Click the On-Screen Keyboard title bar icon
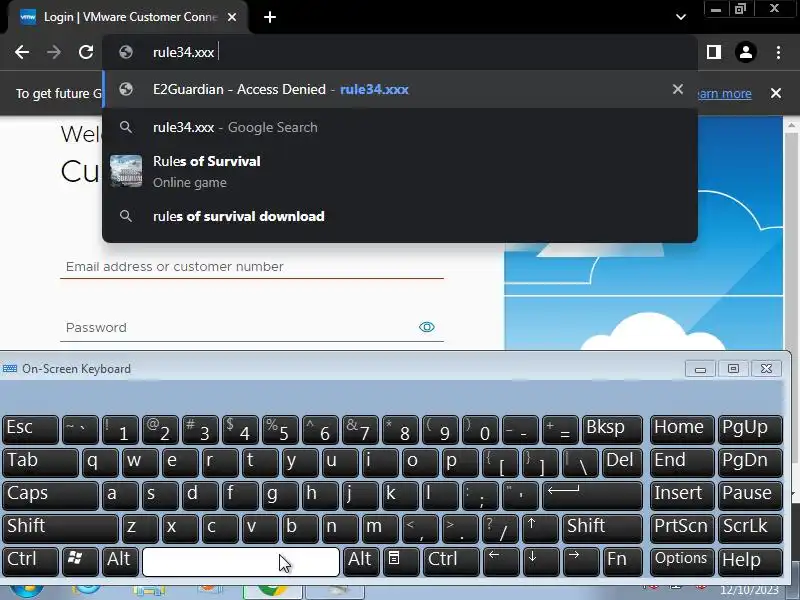This screenshot has width=800, height=600. click(x=10, y=368)
